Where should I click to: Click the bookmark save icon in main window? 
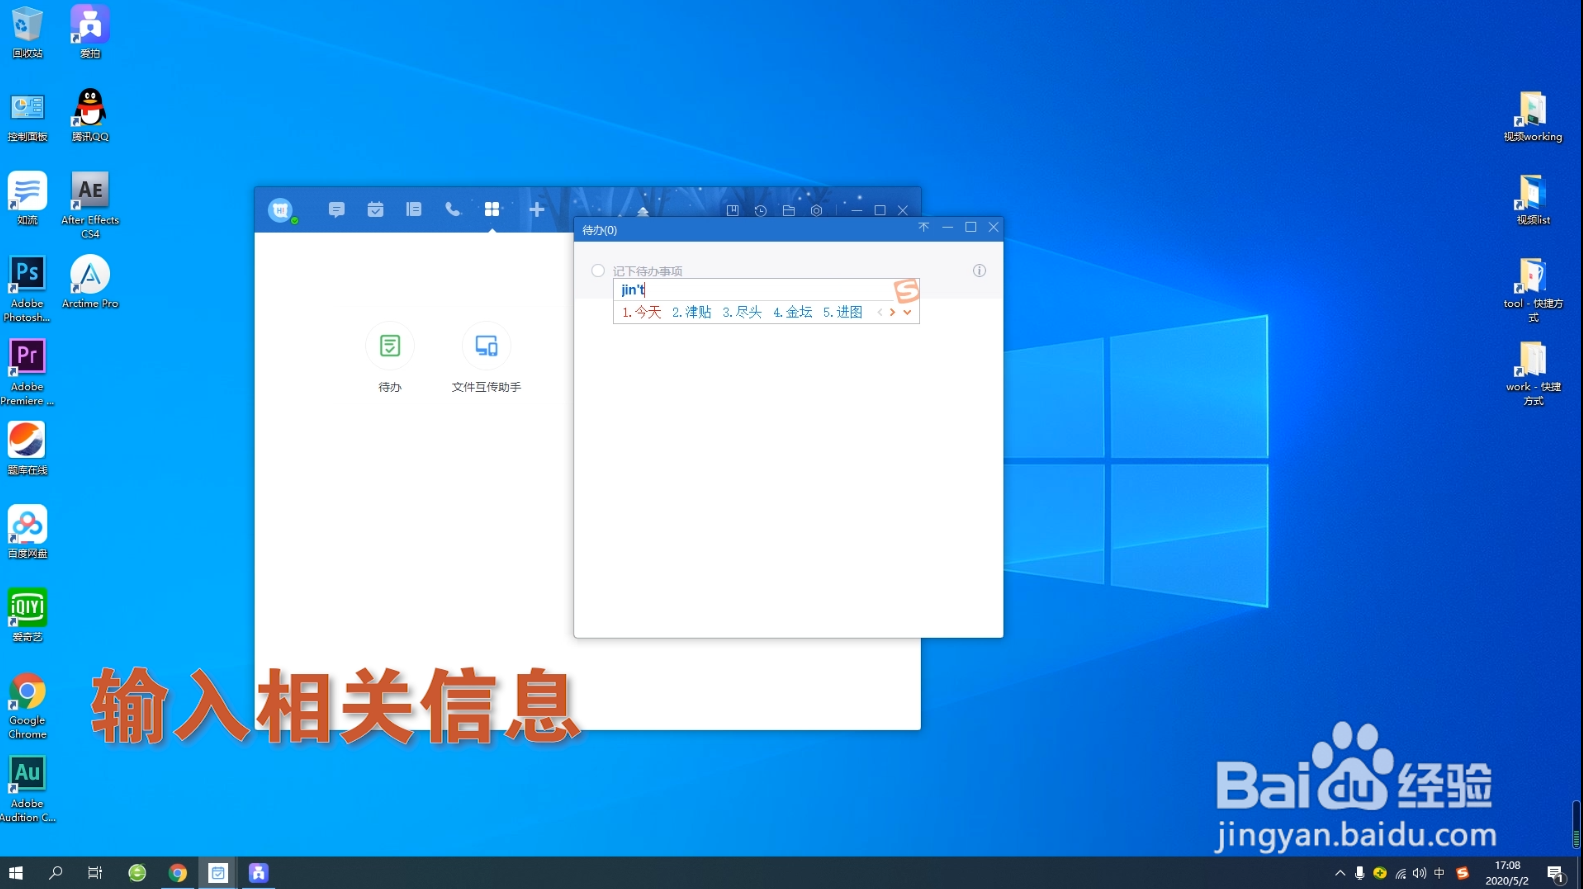732,210
